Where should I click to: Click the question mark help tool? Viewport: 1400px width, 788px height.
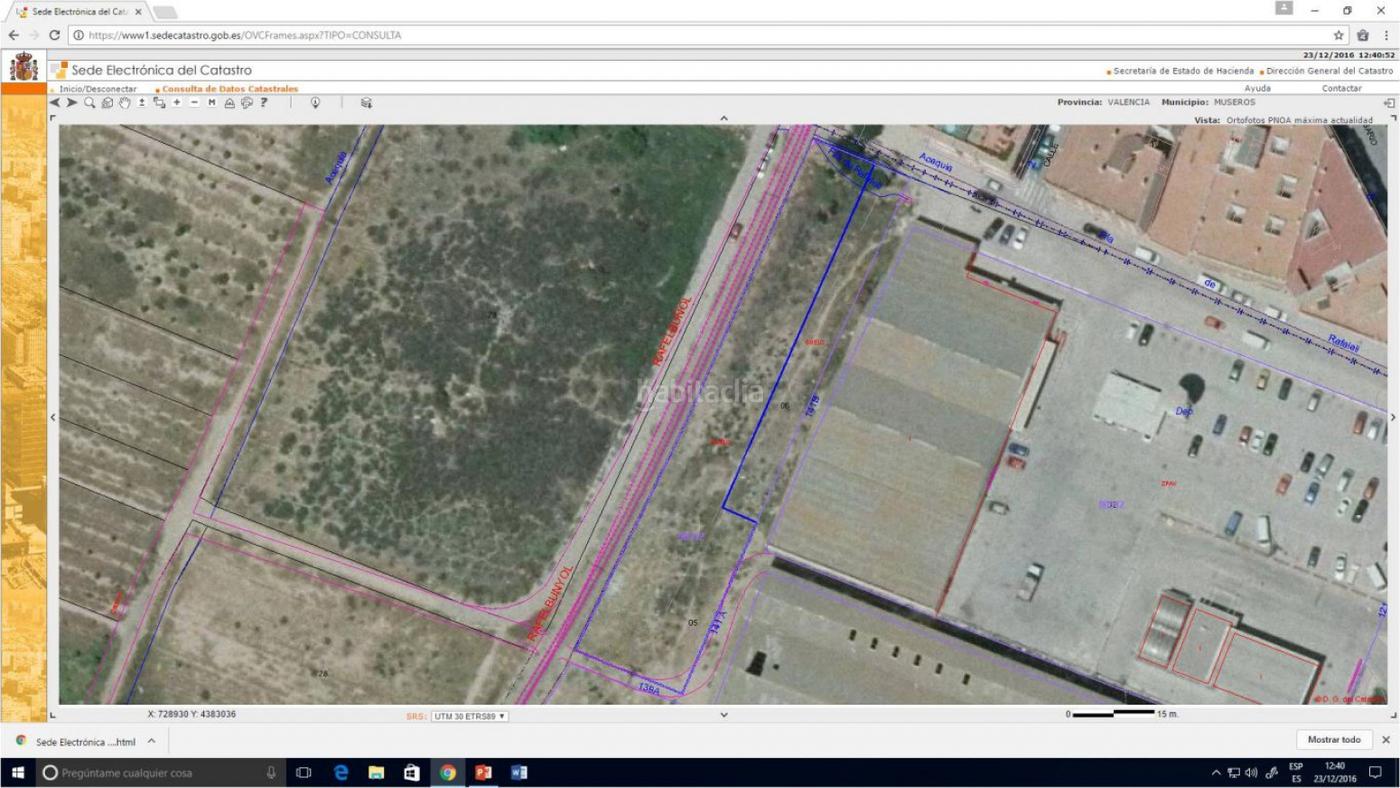pos(264,103)
